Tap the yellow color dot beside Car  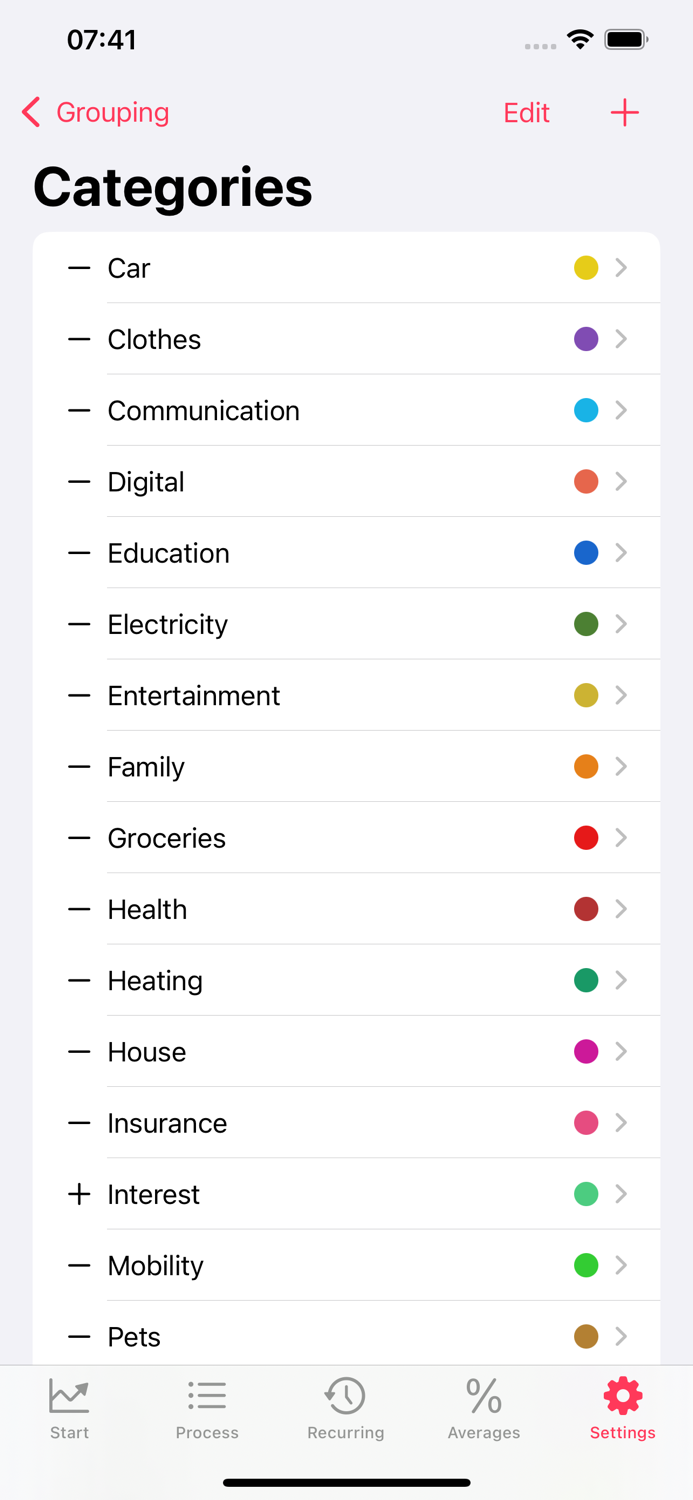pyautogui.click(x=586, y=268)
